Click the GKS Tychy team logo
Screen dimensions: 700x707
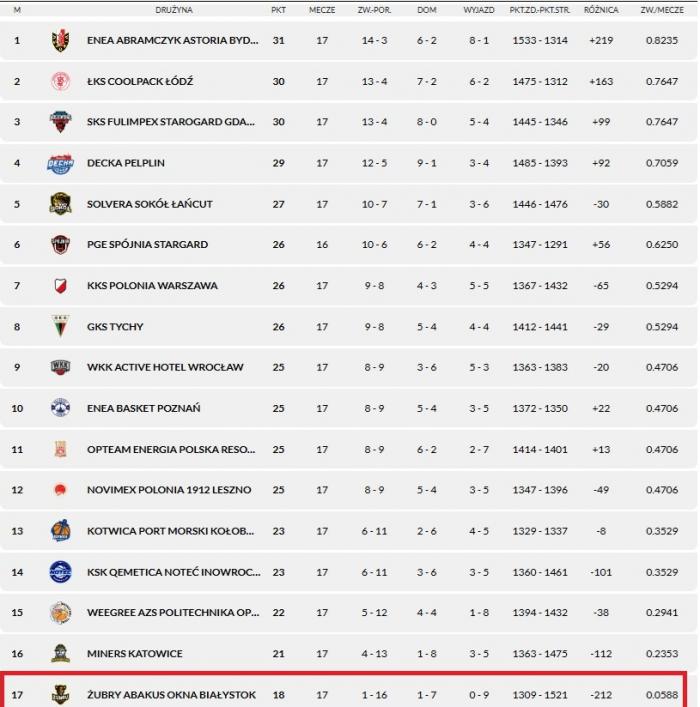(61, 326)
